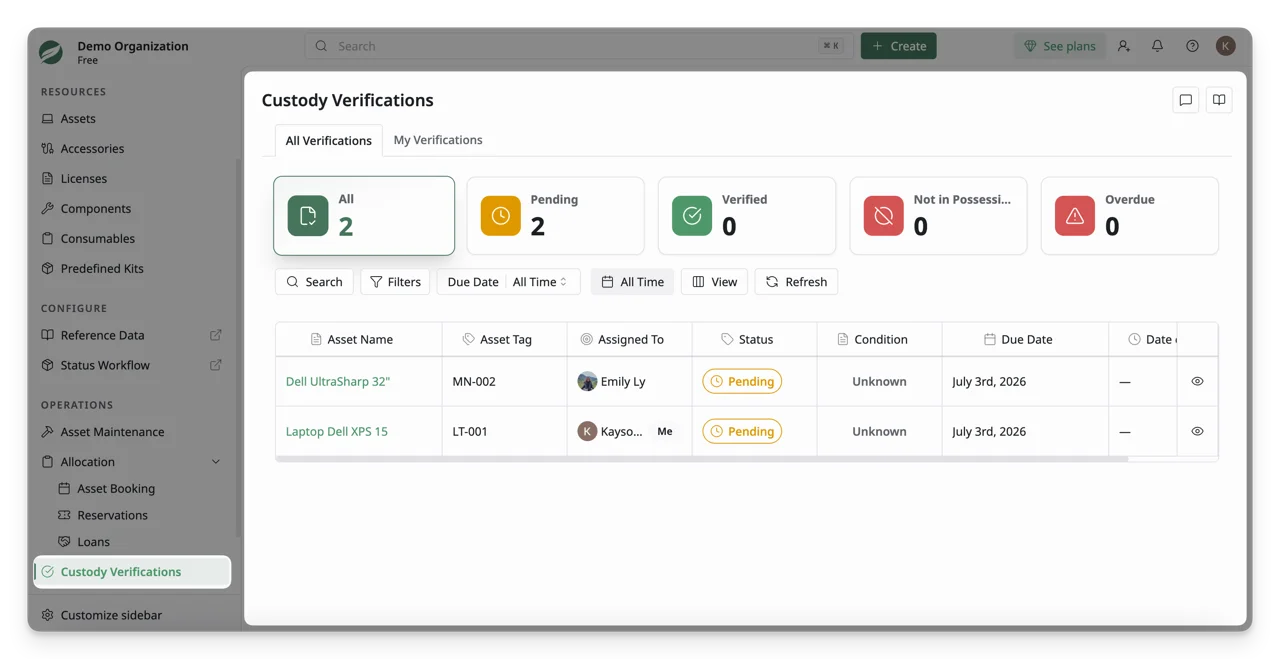Image resolution: width=1280 pixels, height=659 pixels.
Task: Open the Dell UltraSharp 32" asset link
Action: click(338, 381)
